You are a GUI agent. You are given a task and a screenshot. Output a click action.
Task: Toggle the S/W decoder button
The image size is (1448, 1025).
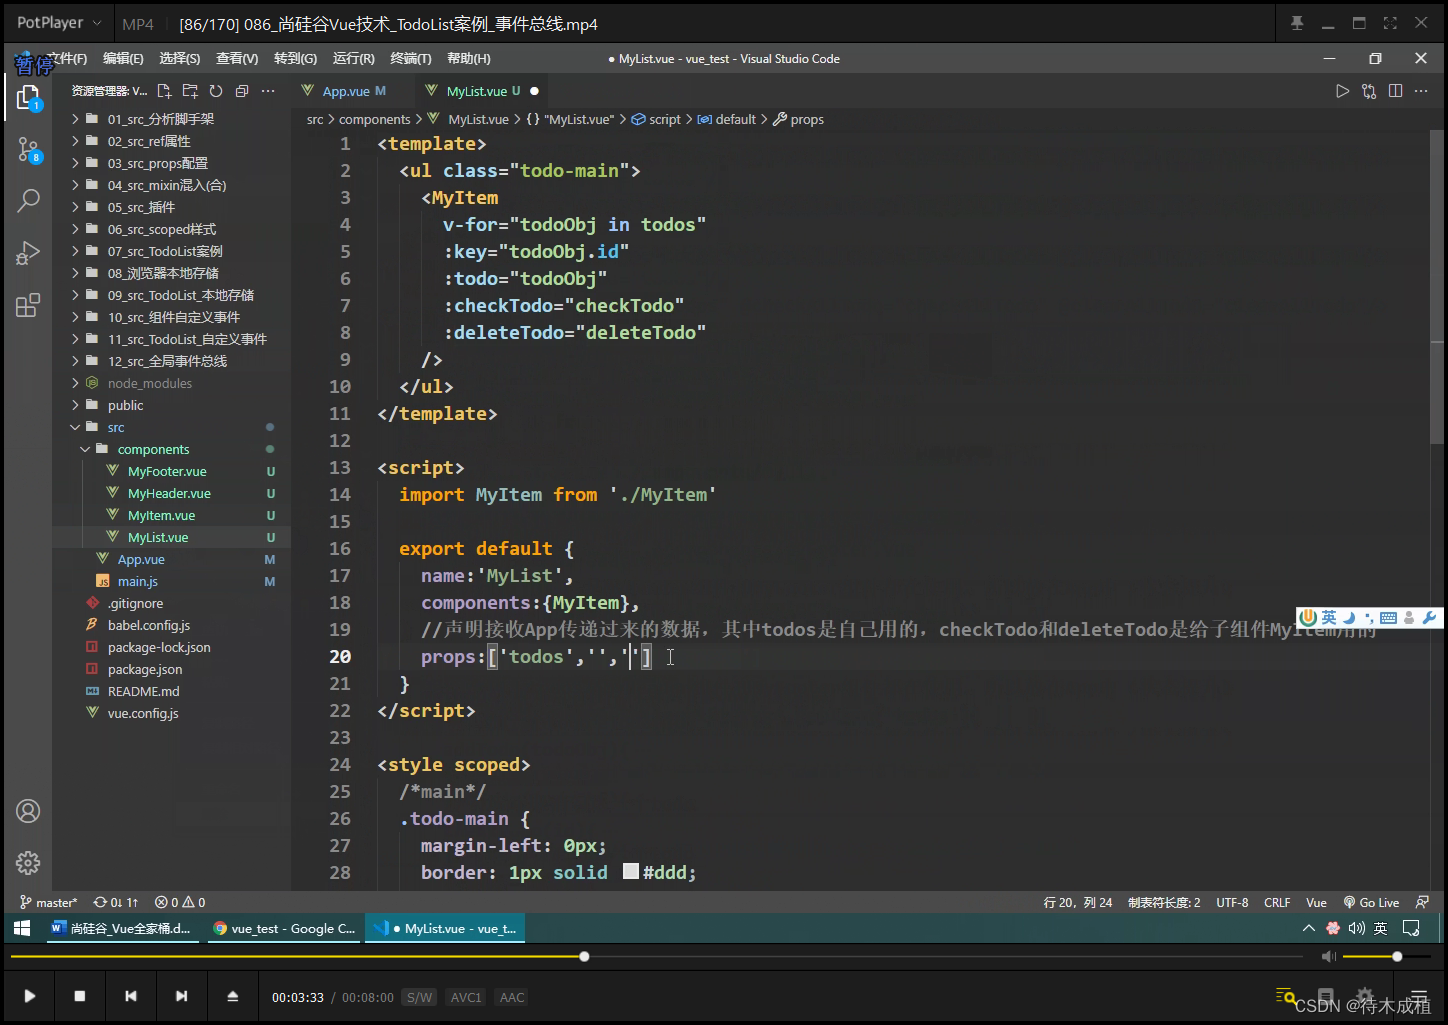click(420, 997)
